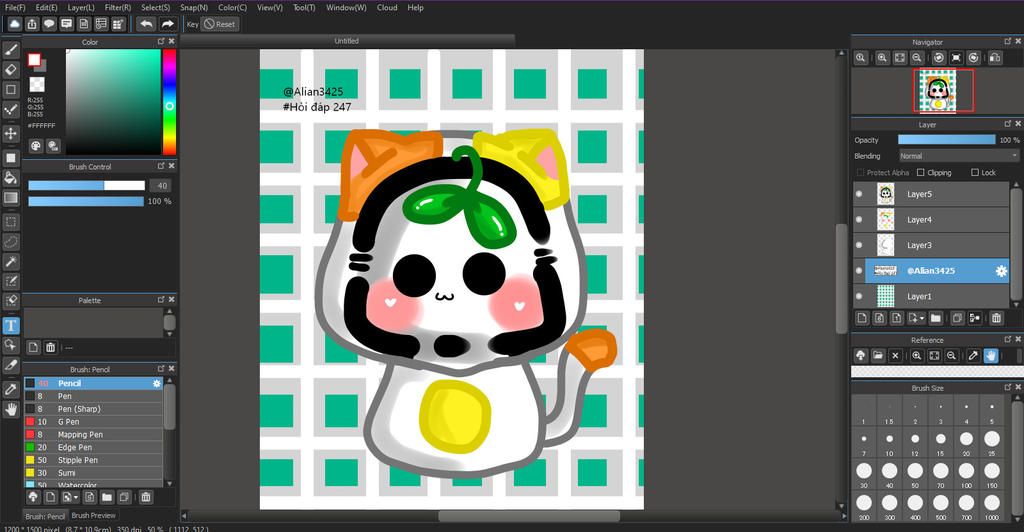Screen dimensions: 1024x532
Task: Delete the layer with Layer panel trash icon
Action: click(x=996, y=318)
